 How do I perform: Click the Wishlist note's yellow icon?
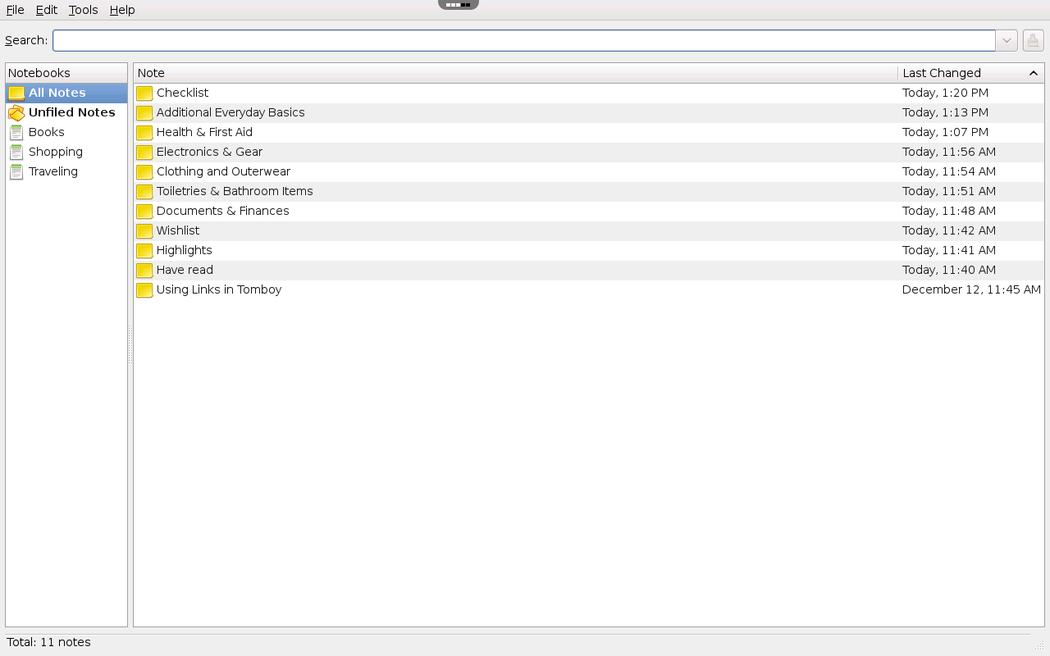[144, 231]
